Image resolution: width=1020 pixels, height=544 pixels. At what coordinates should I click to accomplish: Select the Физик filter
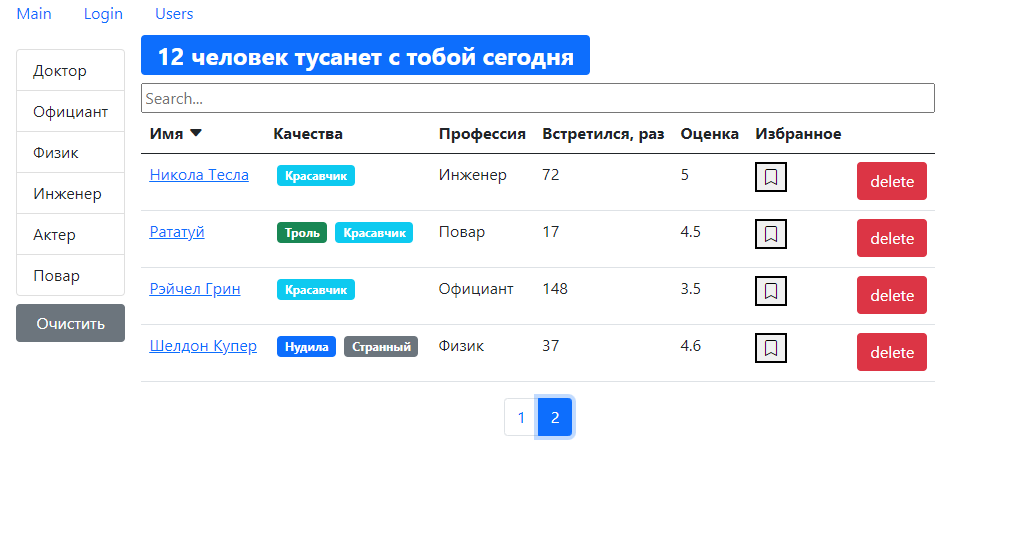[x=70, y=152]
